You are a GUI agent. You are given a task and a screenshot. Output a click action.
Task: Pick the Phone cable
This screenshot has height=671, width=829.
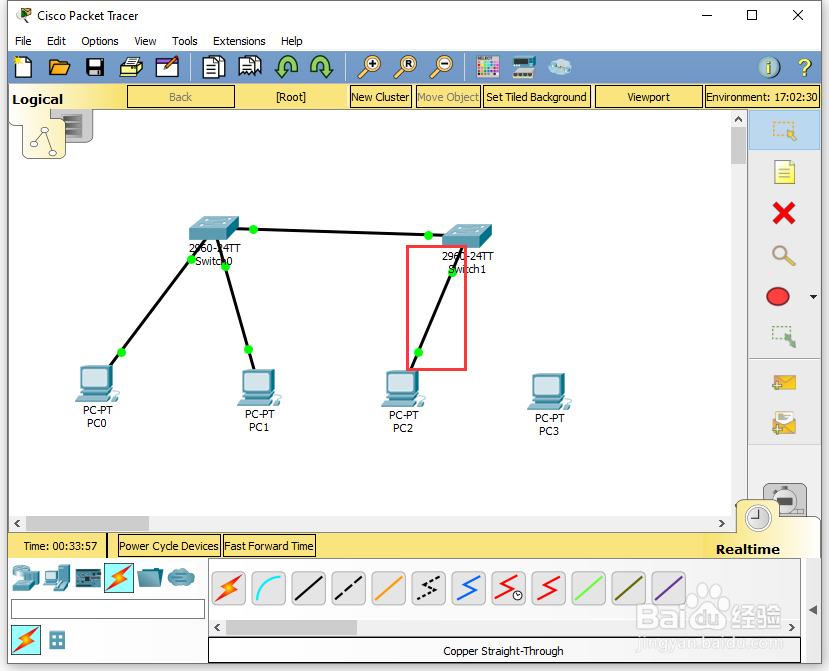click(x=429, y=588)
